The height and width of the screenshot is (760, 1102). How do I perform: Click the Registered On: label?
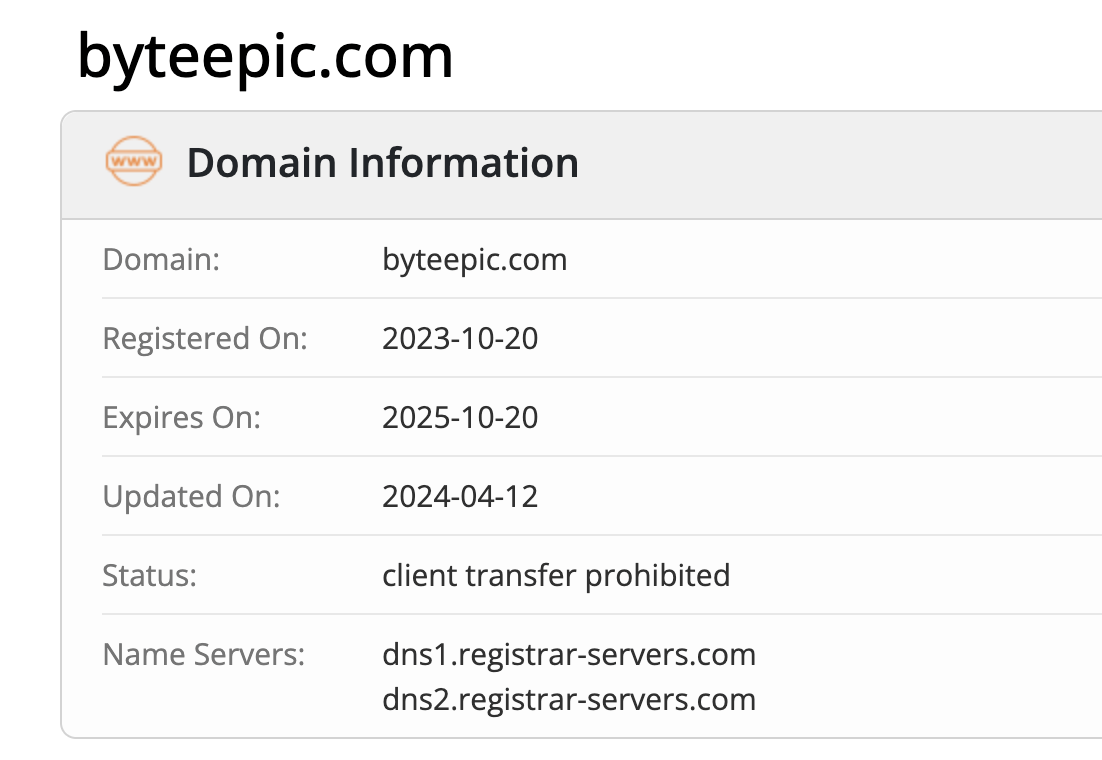205,339
